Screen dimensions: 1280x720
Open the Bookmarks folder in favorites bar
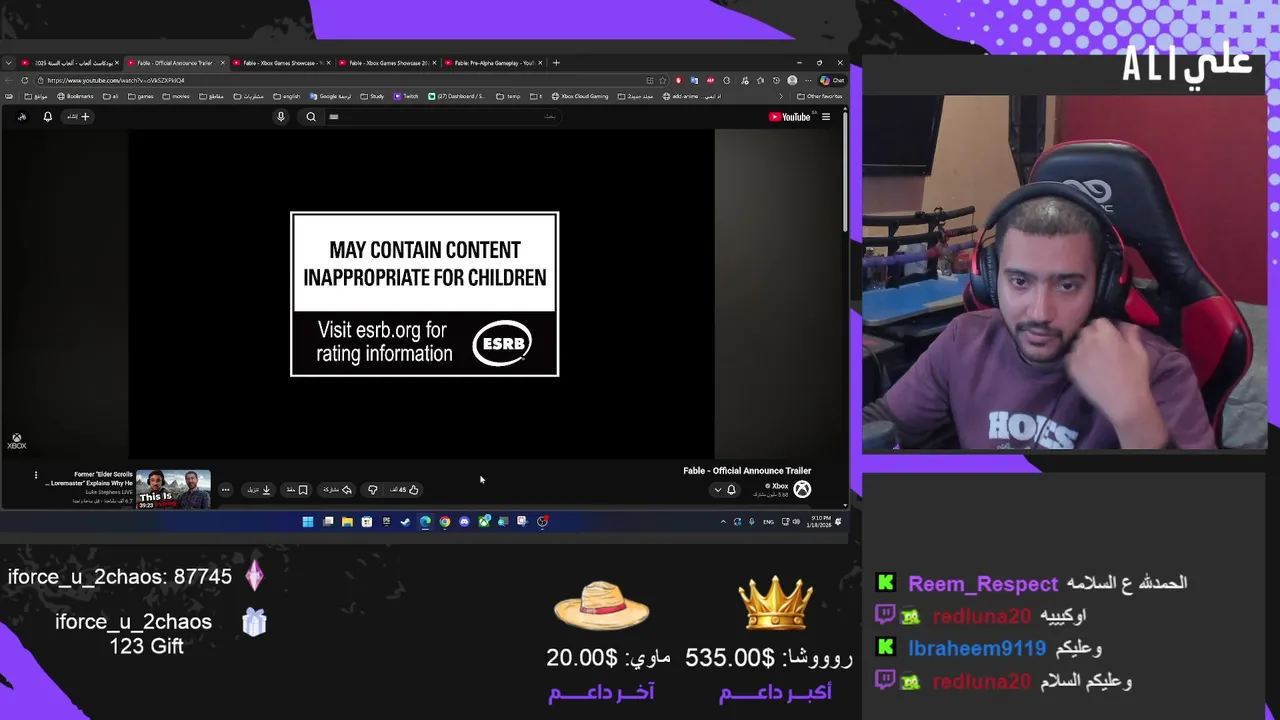(x=75, y=96)
